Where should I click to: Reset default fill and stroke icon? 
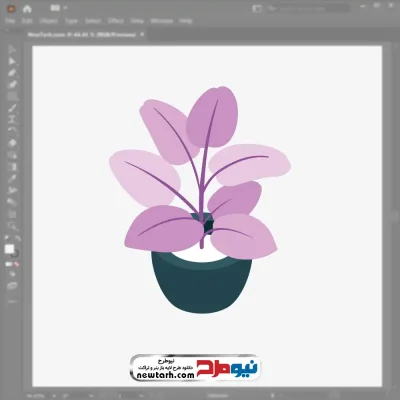tap(7, 238)
